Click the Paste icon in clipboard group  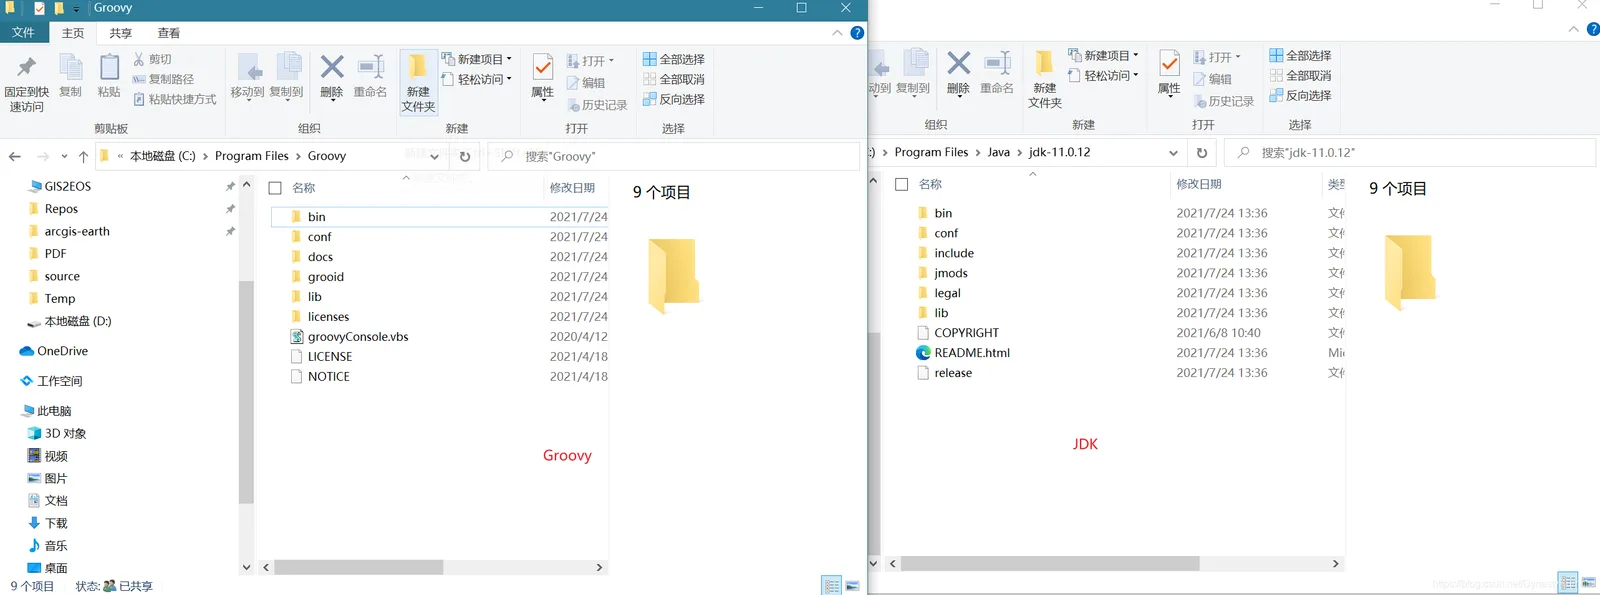pyautogui.click(x=109, y=67)
